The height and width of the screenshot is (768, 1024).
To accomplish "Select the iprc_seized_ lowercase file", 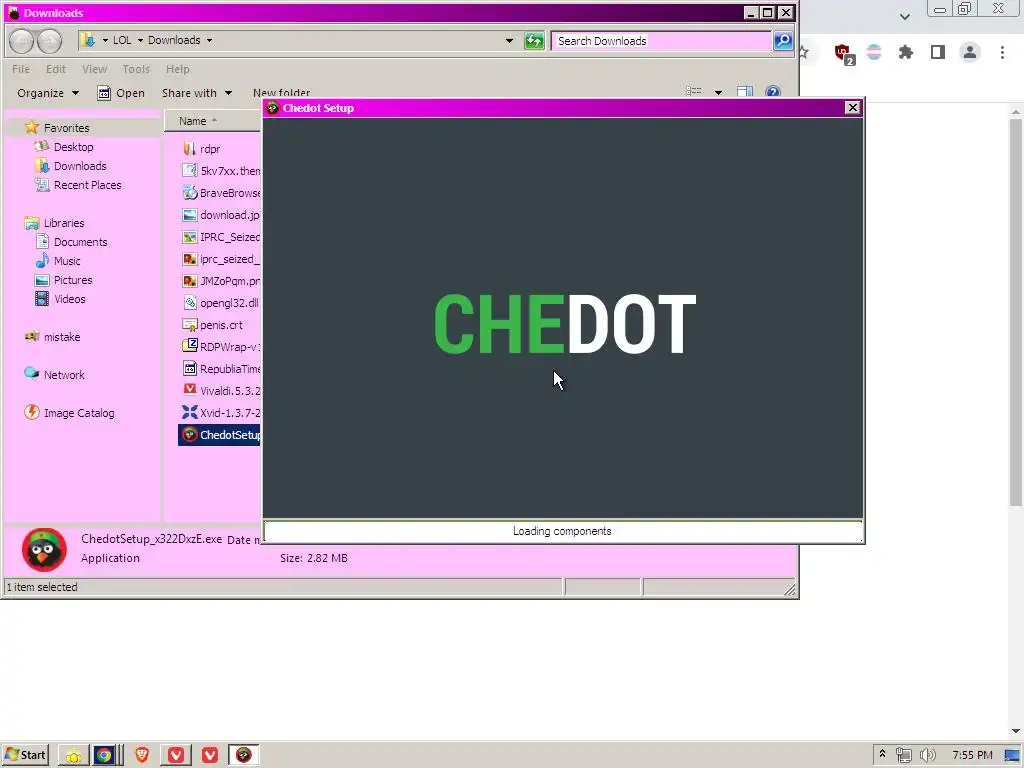I will coord(221,259).
